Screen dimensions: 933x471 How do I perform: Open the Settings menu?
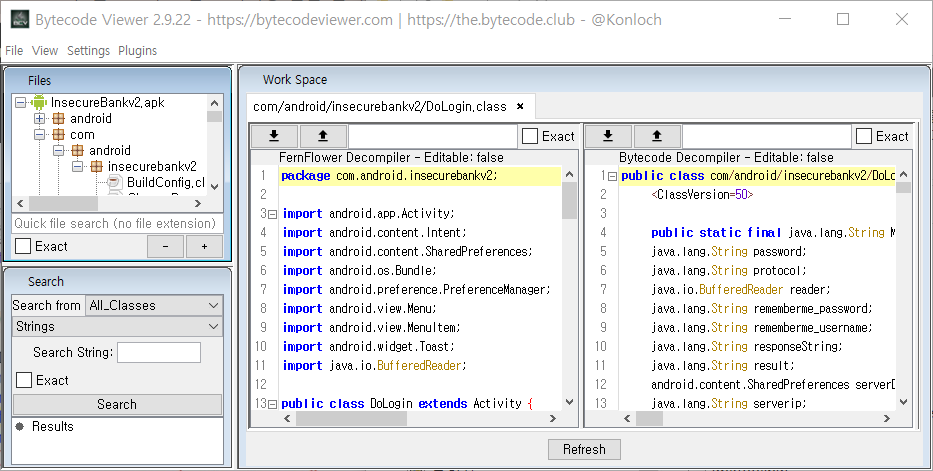(x=89, y=51)
